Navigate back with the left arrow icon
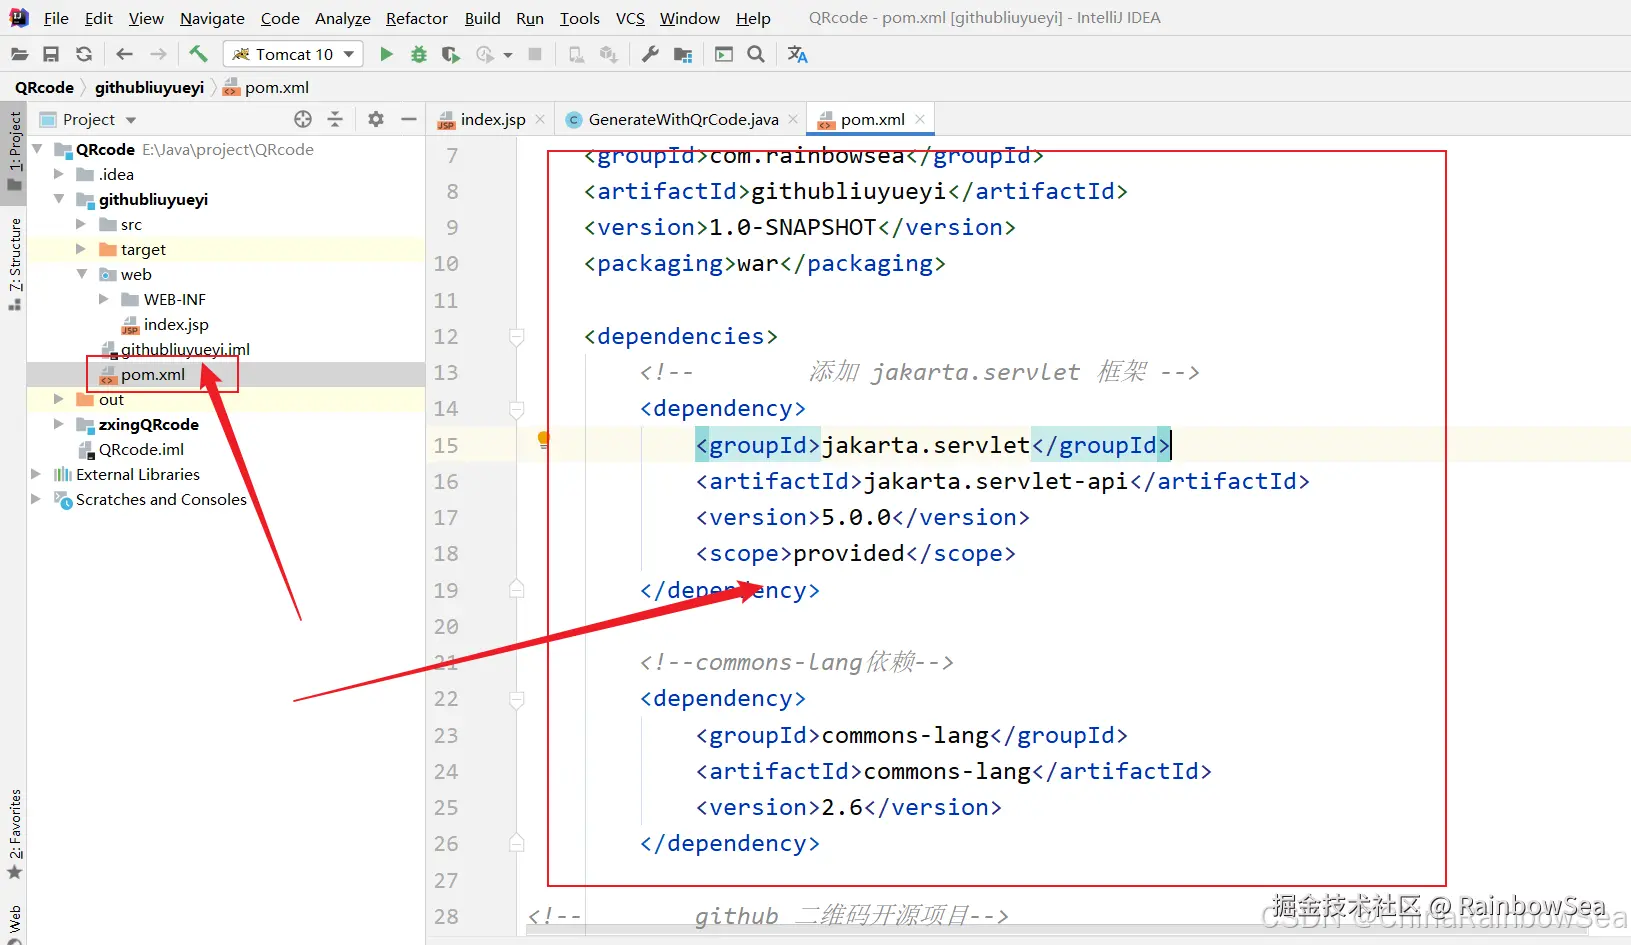 [x=124, y=54]
